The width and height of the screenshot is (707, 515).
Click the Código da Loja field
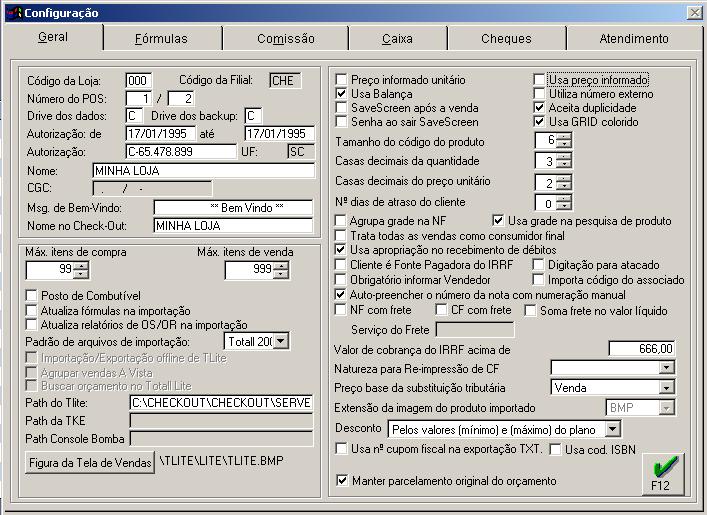[x=138, y=81]
